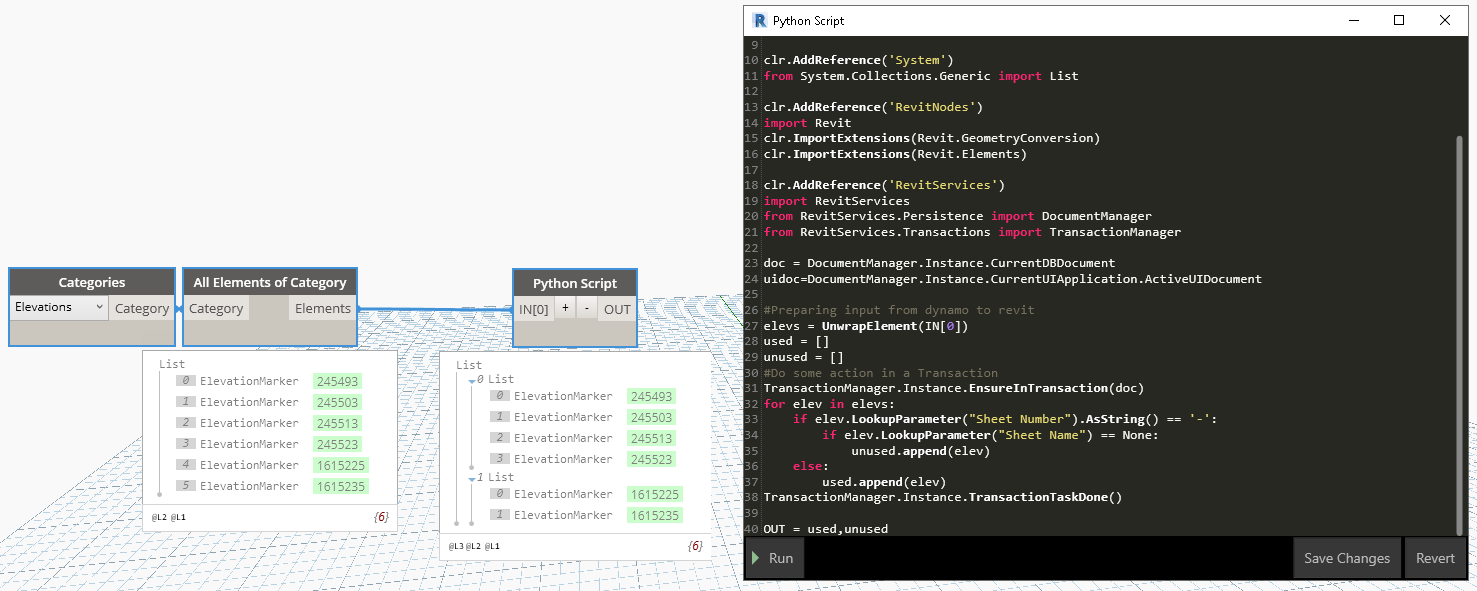
Task: Click line 18 AddReference('RevitServices')
Action: tap(884, 185)
